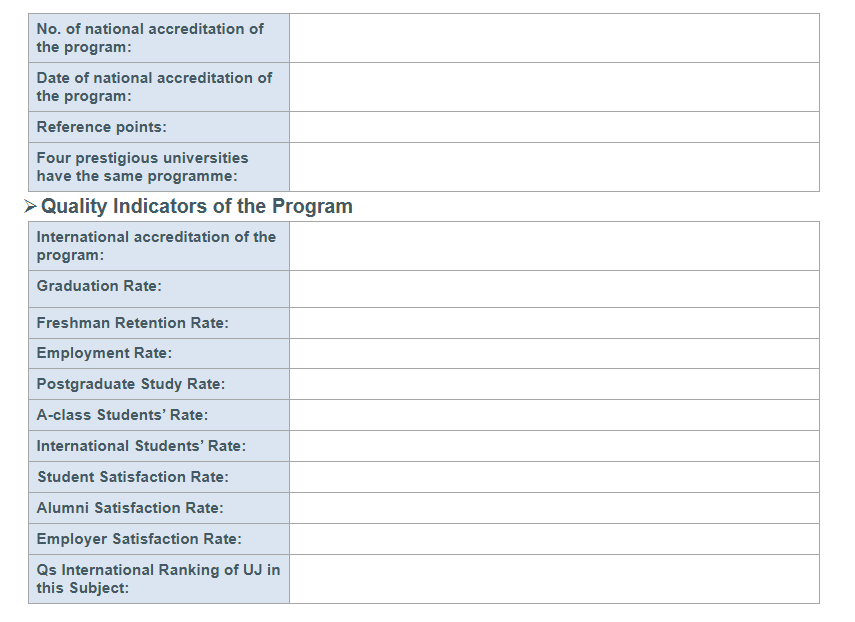The image size is (855, 622).
Task: Click empty field for International accreditation of program
Action: 554,246
